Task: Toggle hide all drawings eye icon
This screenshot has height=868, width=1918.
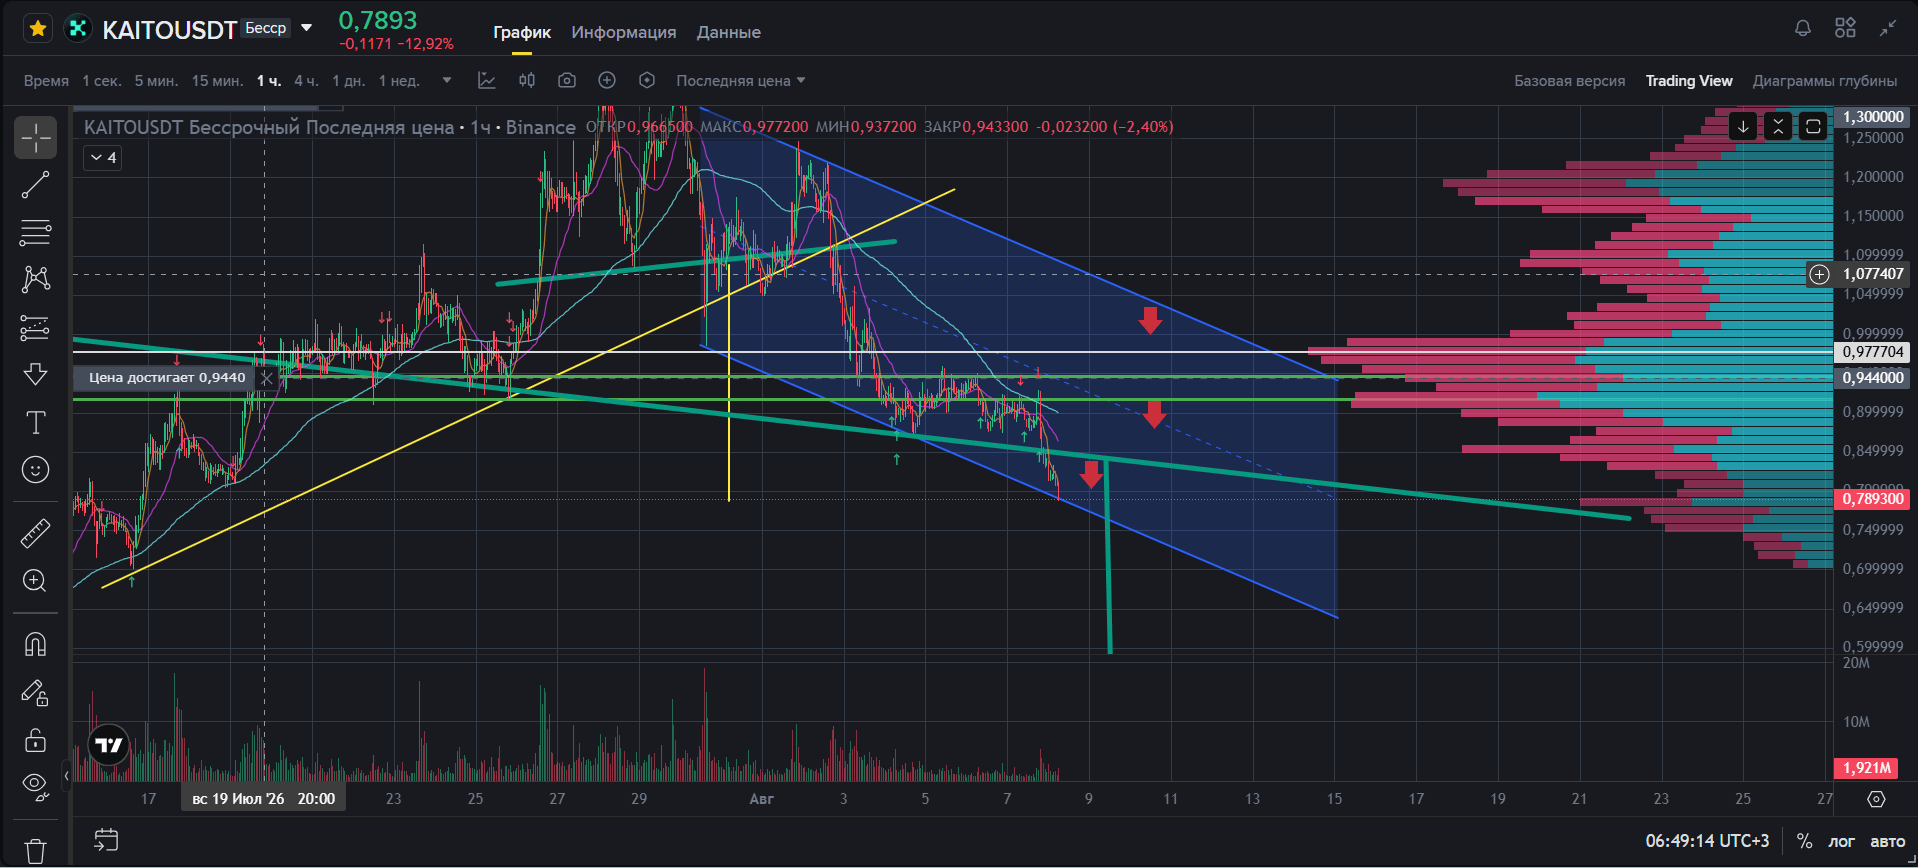Action: coord(35,787)
